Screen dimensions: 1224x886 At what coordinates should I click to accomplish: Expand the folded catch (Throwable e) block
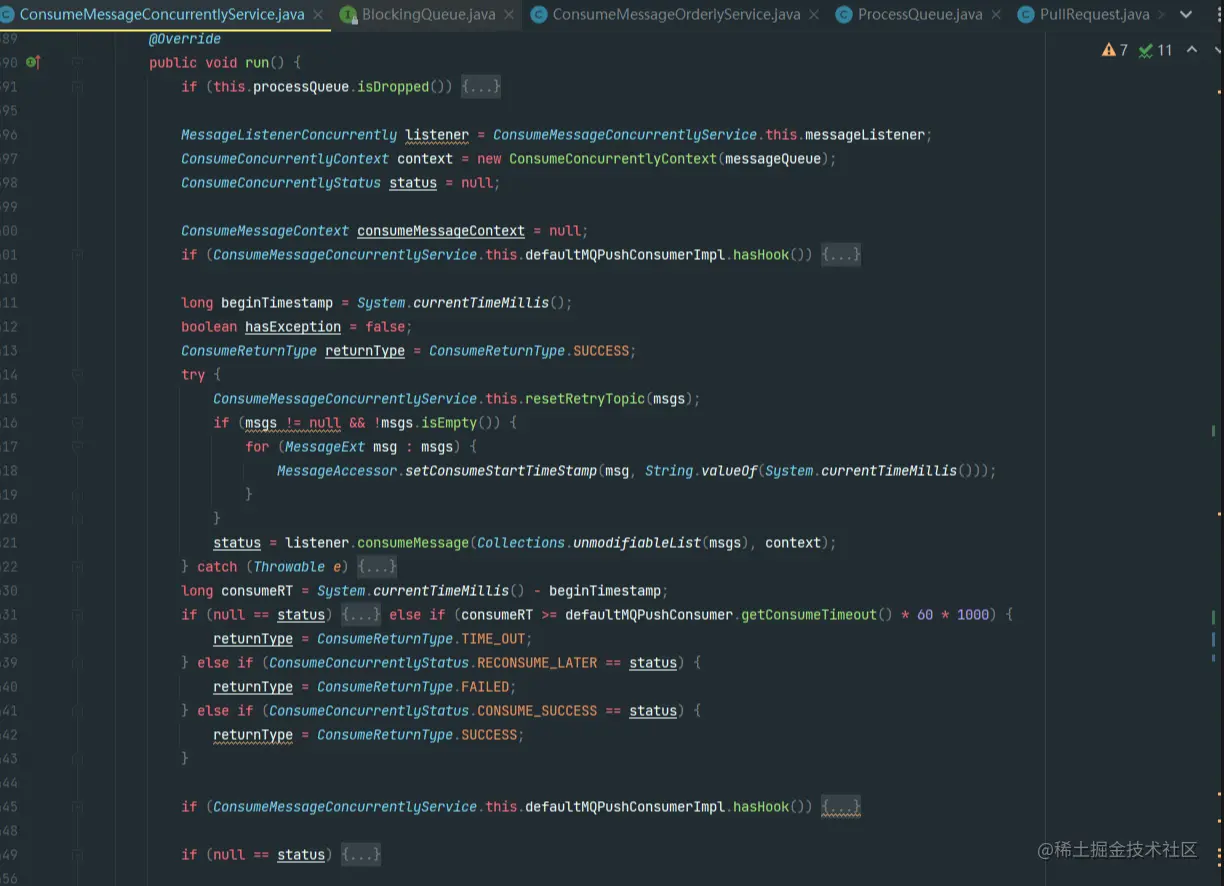(x=378, y=567)
